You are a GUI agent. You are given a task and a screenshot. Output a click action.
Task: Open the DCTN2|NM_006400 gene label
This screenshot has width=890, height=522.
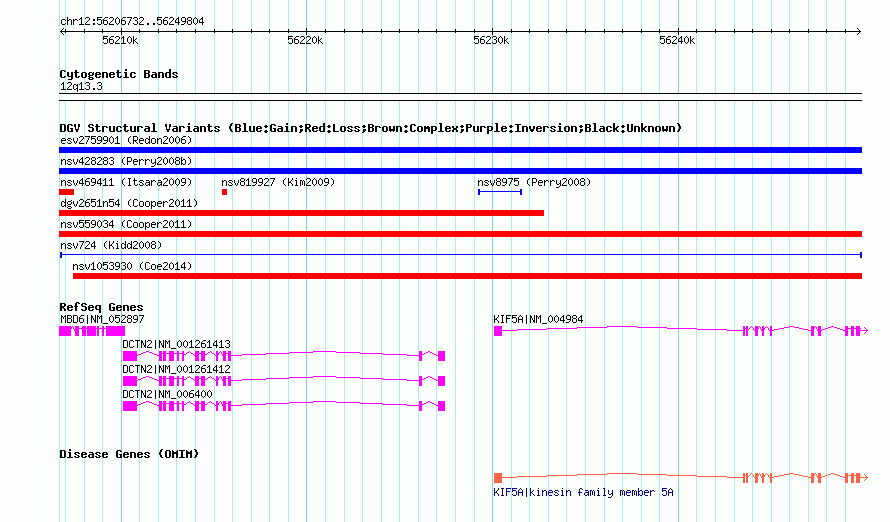(x=167, y=394)
